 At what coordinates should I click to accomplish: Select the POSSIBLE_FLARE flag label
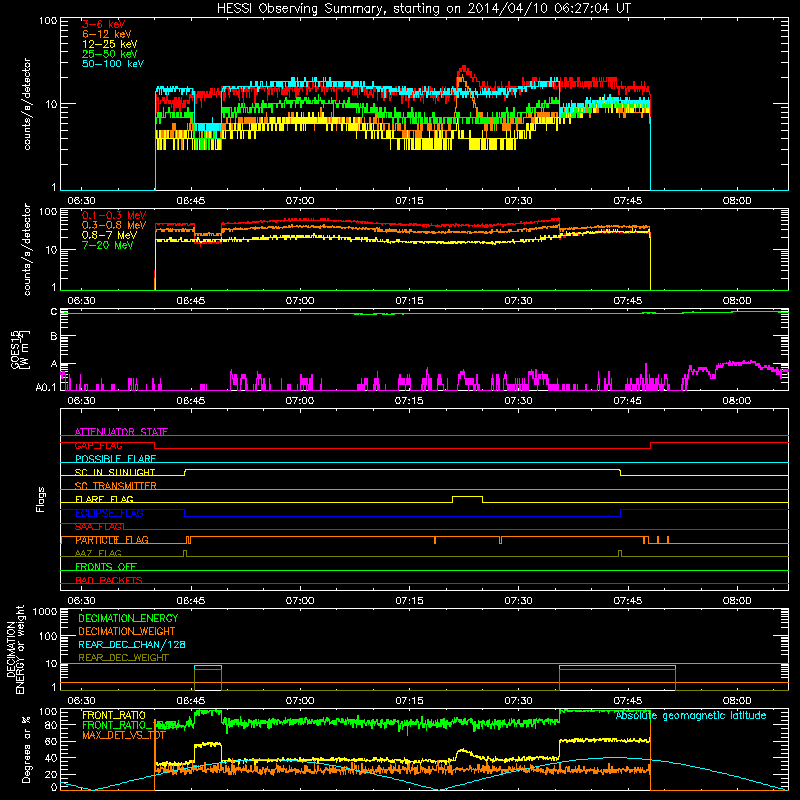pos(115,459)
